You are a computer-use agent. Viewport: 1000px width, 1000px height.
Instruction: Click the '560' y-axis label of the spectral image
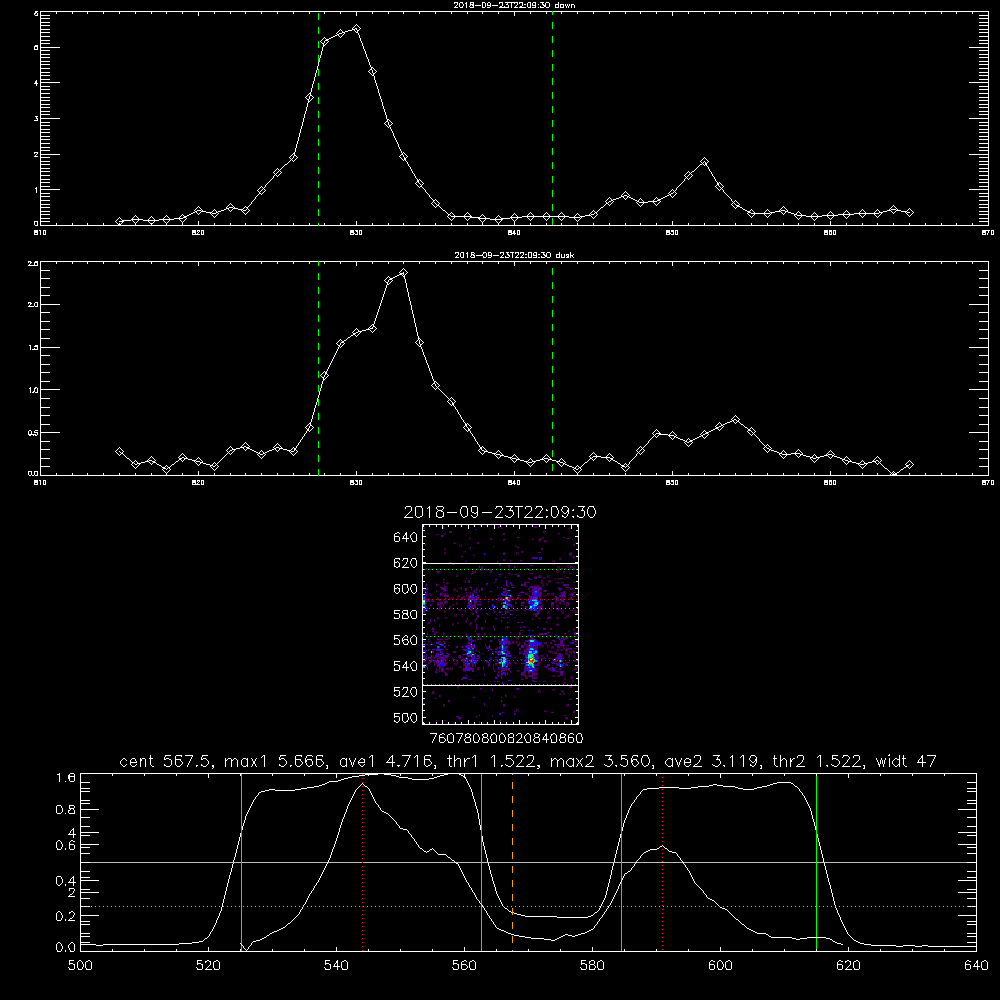[406, 640]
